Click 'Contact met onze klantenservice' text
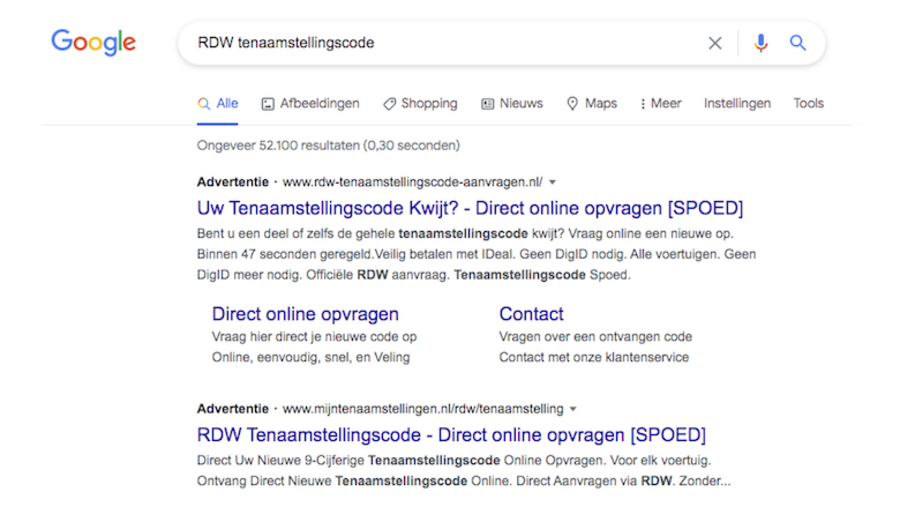 pyautogui.click(x=593, y=357)
